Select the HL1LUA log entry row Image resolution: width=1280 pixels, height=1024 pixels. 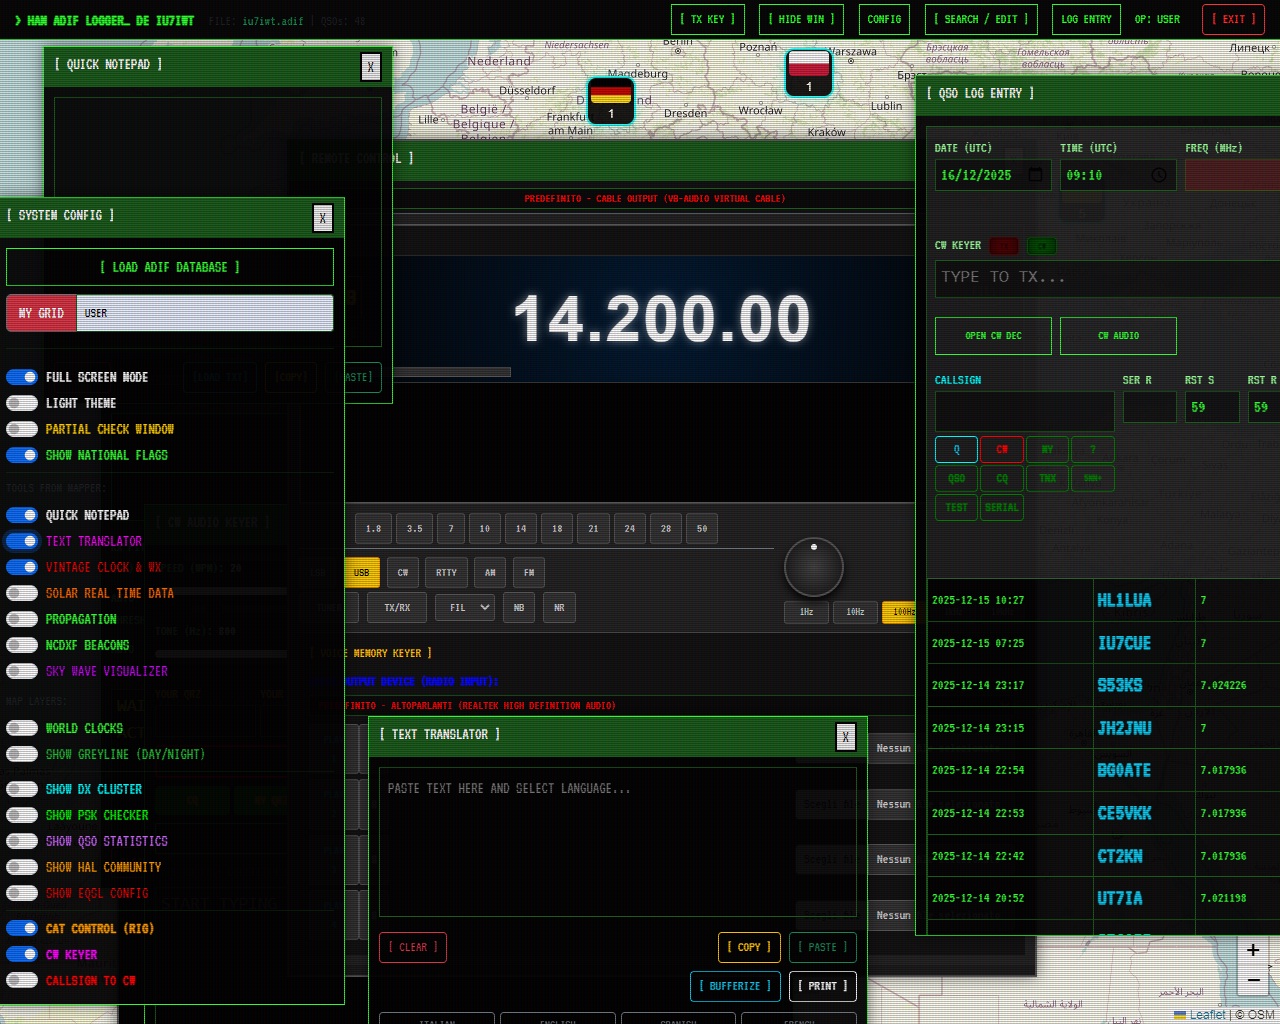click(1100, 600)
